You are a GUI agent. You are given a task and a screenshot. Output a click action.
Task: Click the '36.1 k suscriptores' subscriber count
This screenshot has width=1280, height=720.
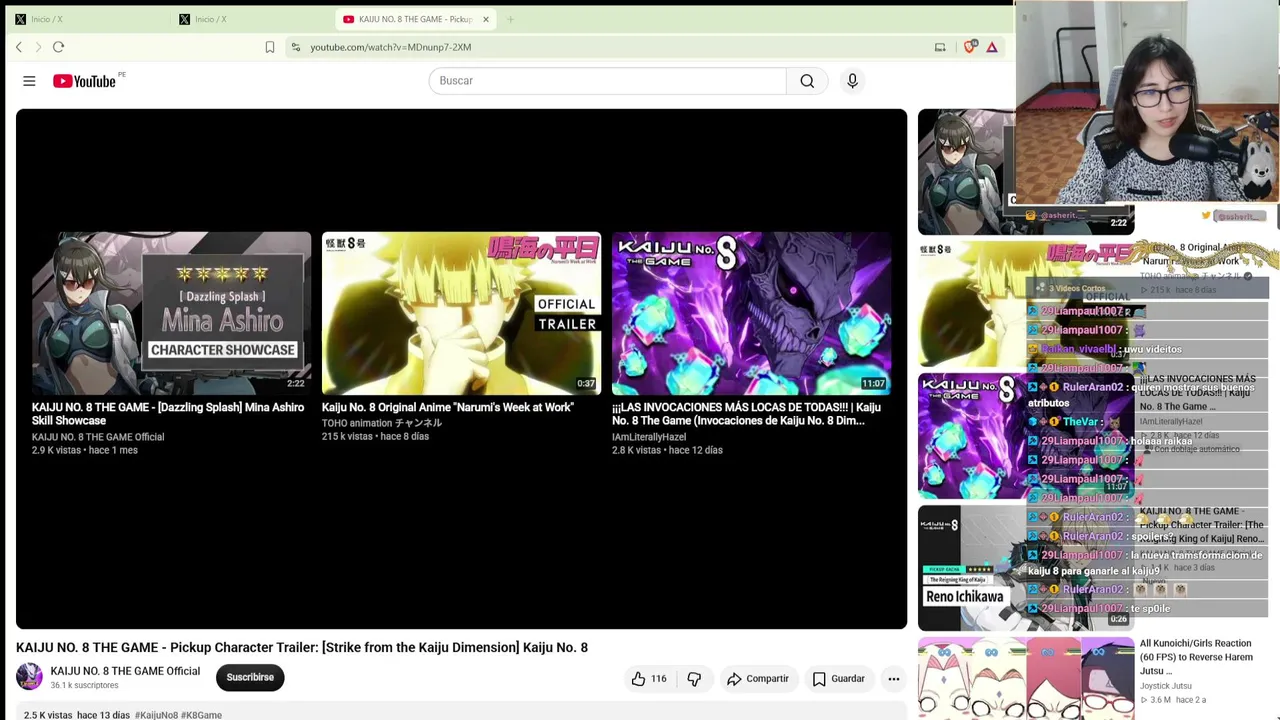[x=85, y=686]
